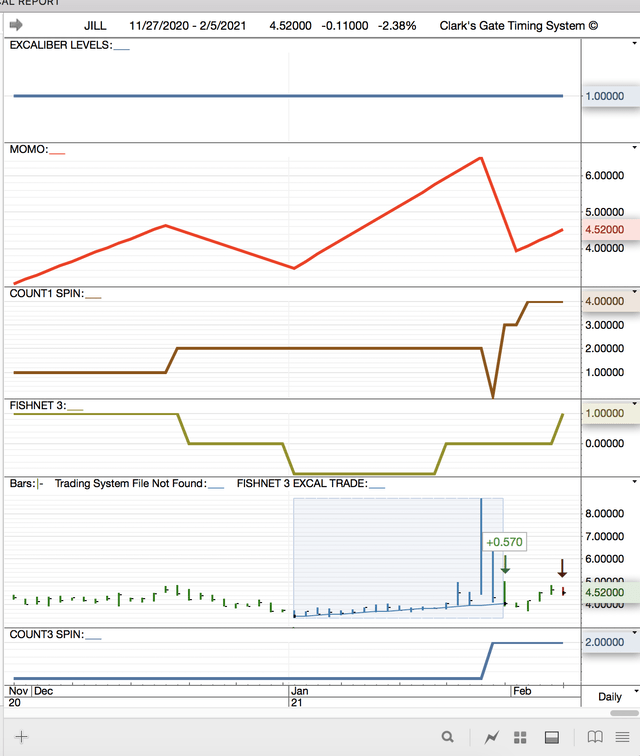The height and width of the screenshot is (756, 640).
Task: Click the Trading System File Not Found label
Action: pyautogui.click(x=131, y=484)
